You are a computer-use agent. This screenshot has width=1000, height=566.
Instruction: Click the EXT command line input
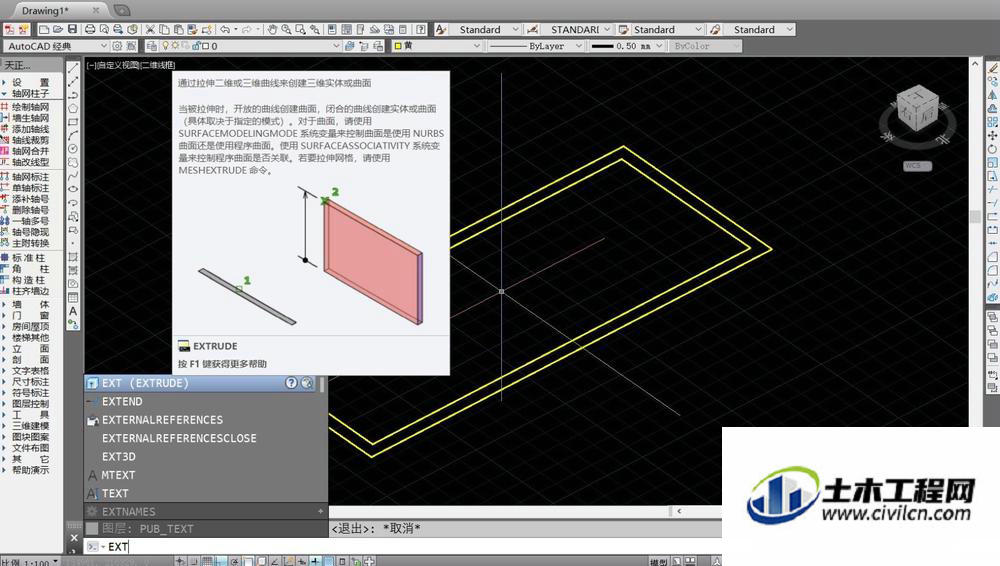[x=408, y=547]
